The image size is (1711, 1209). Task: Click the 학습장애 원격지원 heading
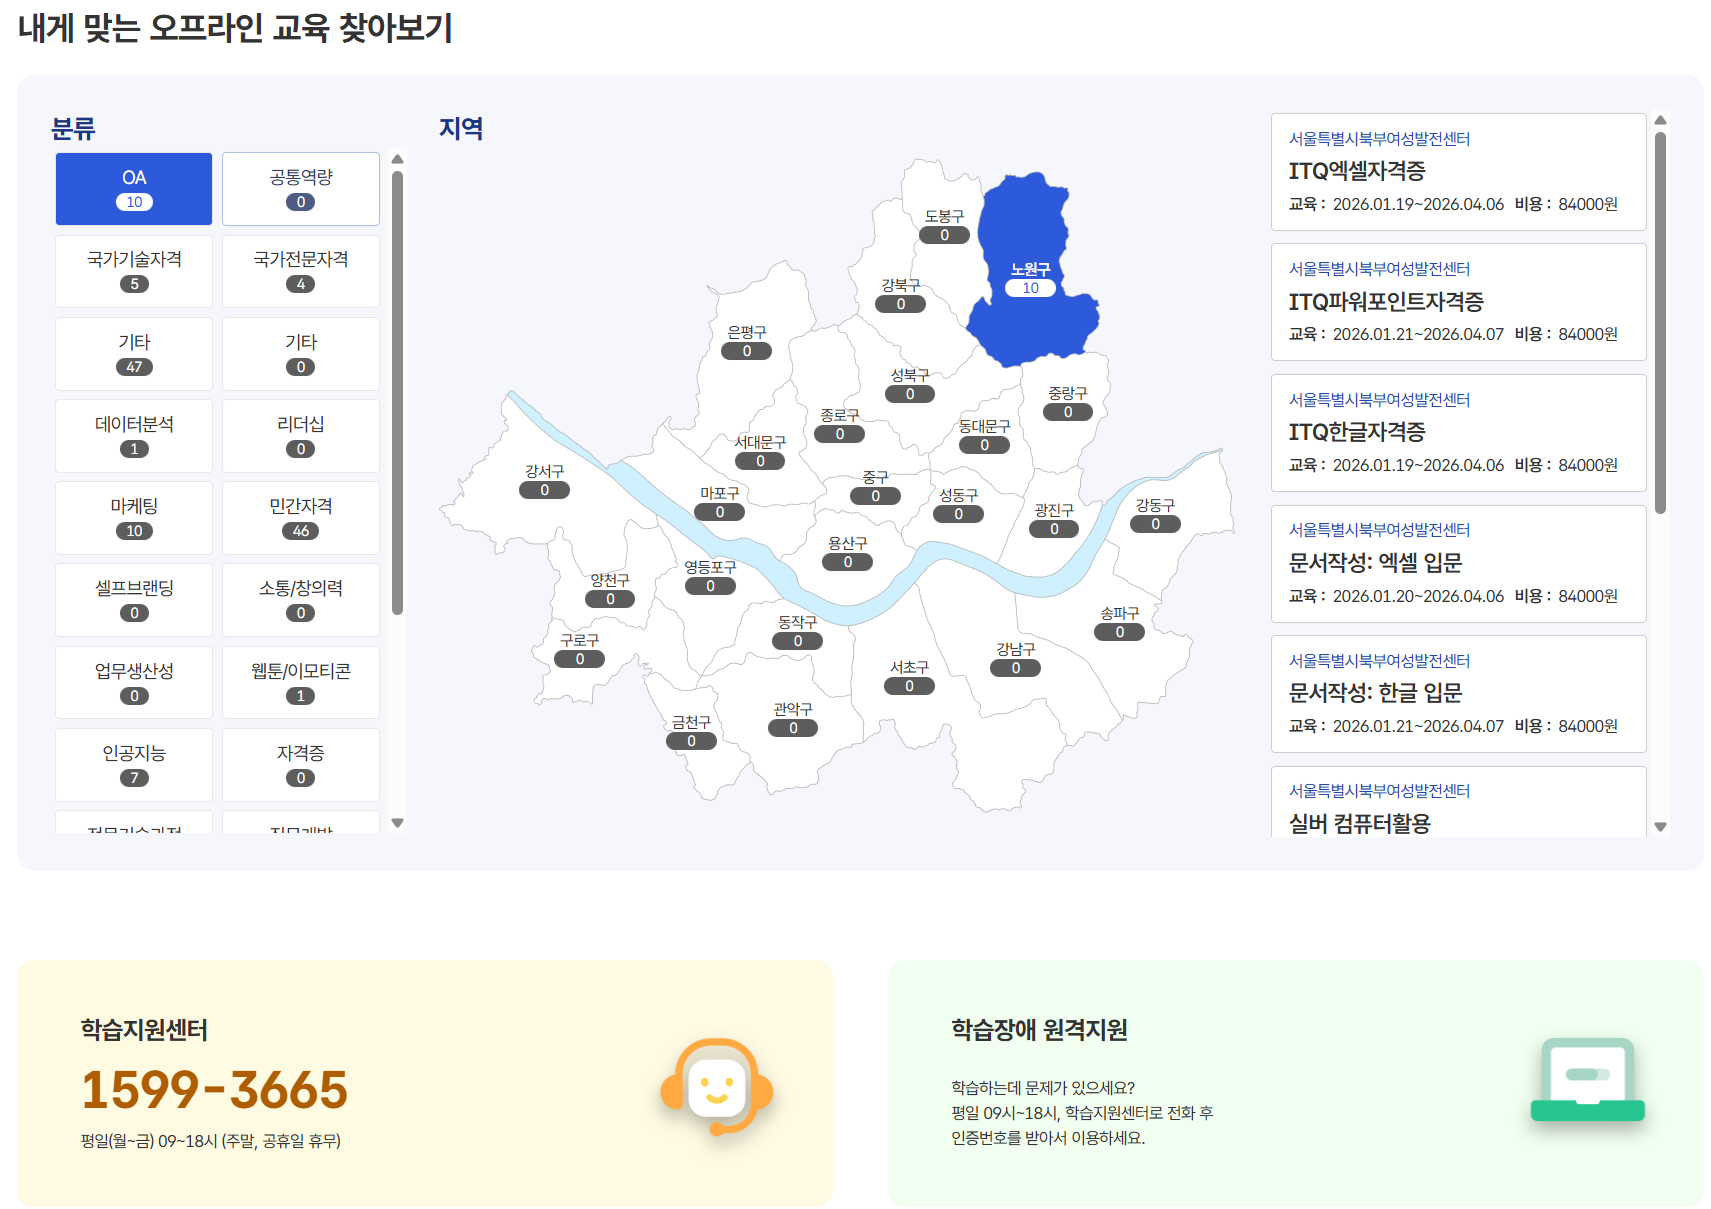[1039, 1030]
